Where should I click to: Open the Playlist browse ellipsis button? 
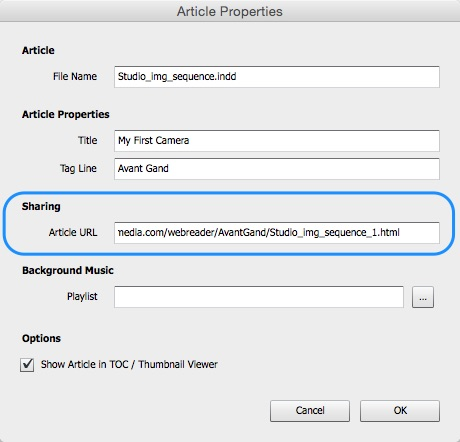tap(423, 297)
